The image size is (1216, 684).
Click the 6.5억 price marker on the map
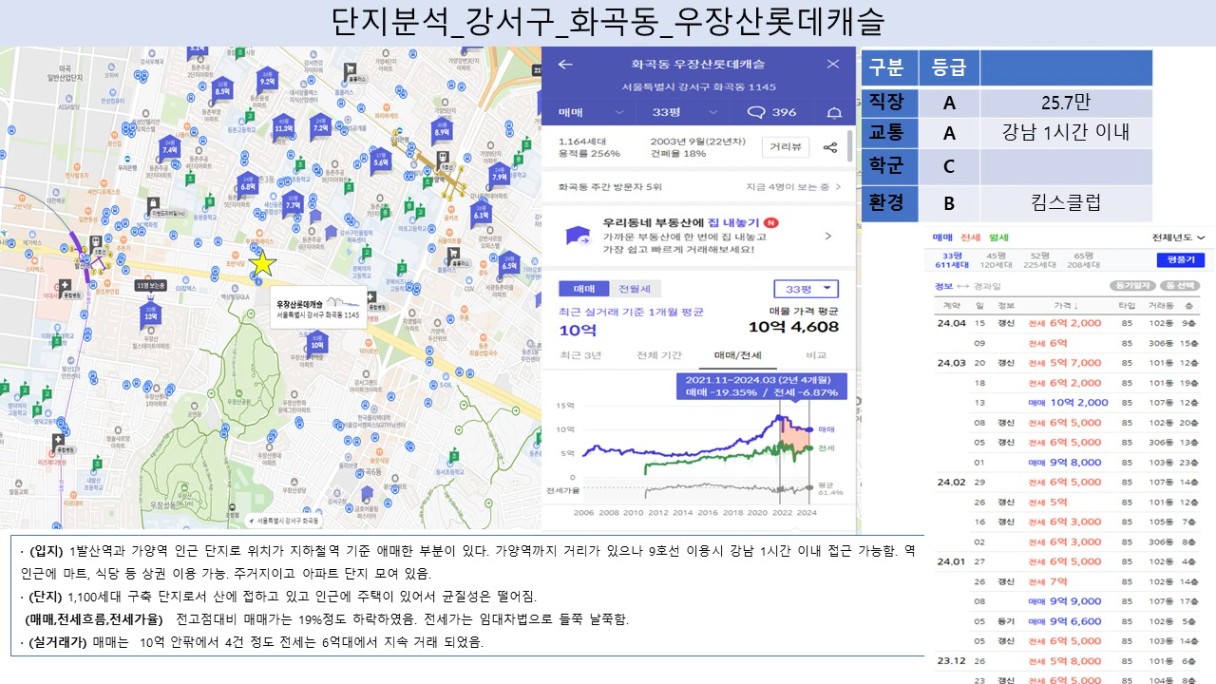click(x=509, y=263)
